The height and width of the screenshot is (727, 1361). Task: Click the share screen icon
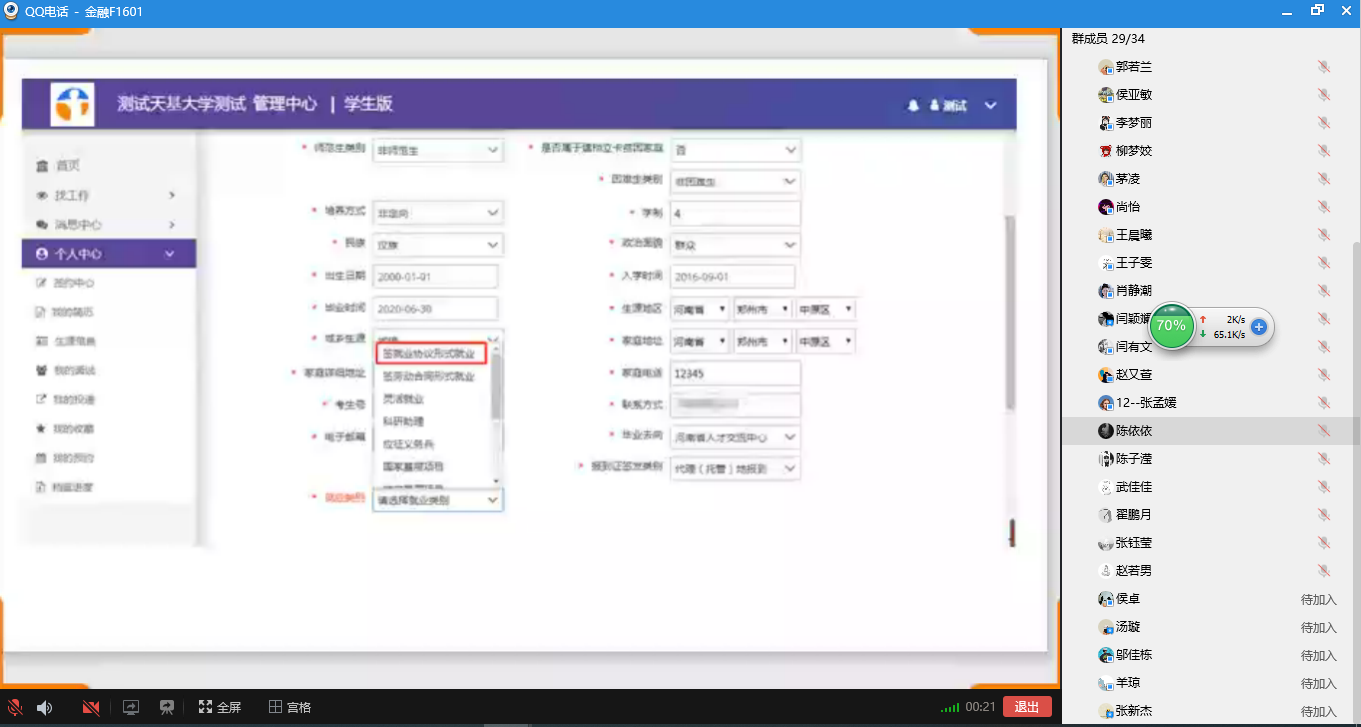click(x=131, y=707)
